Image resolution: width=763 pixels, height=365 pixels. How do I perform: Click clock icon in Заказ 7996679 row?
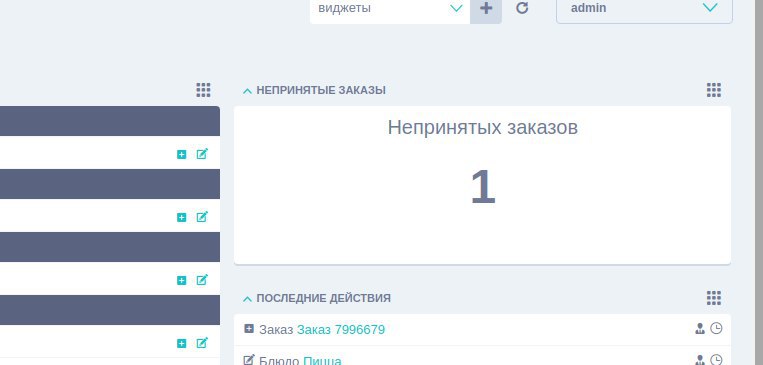click(716, 328)
